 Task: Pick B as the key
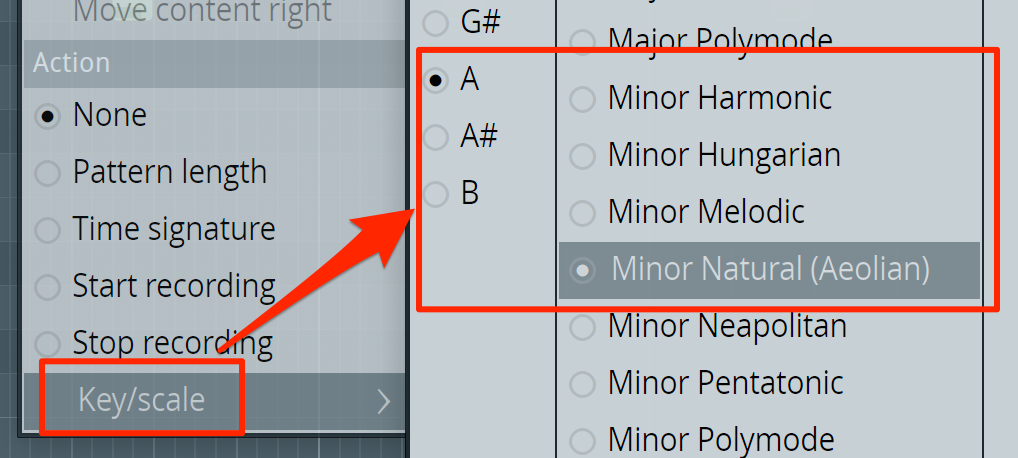point(484,194)
